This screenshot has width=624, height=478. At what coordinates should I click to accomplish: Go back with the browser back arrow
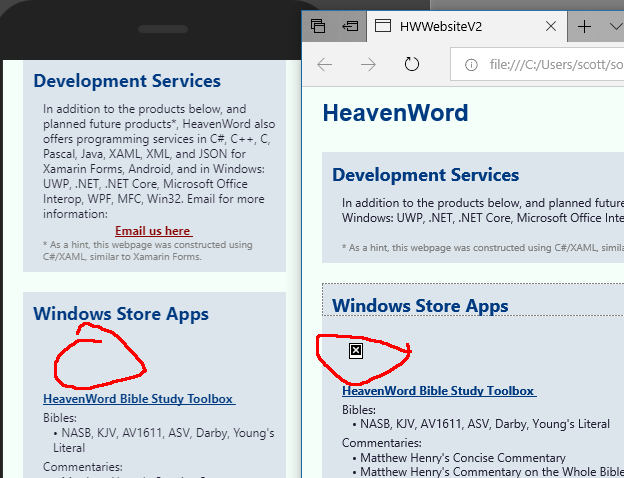325,64
